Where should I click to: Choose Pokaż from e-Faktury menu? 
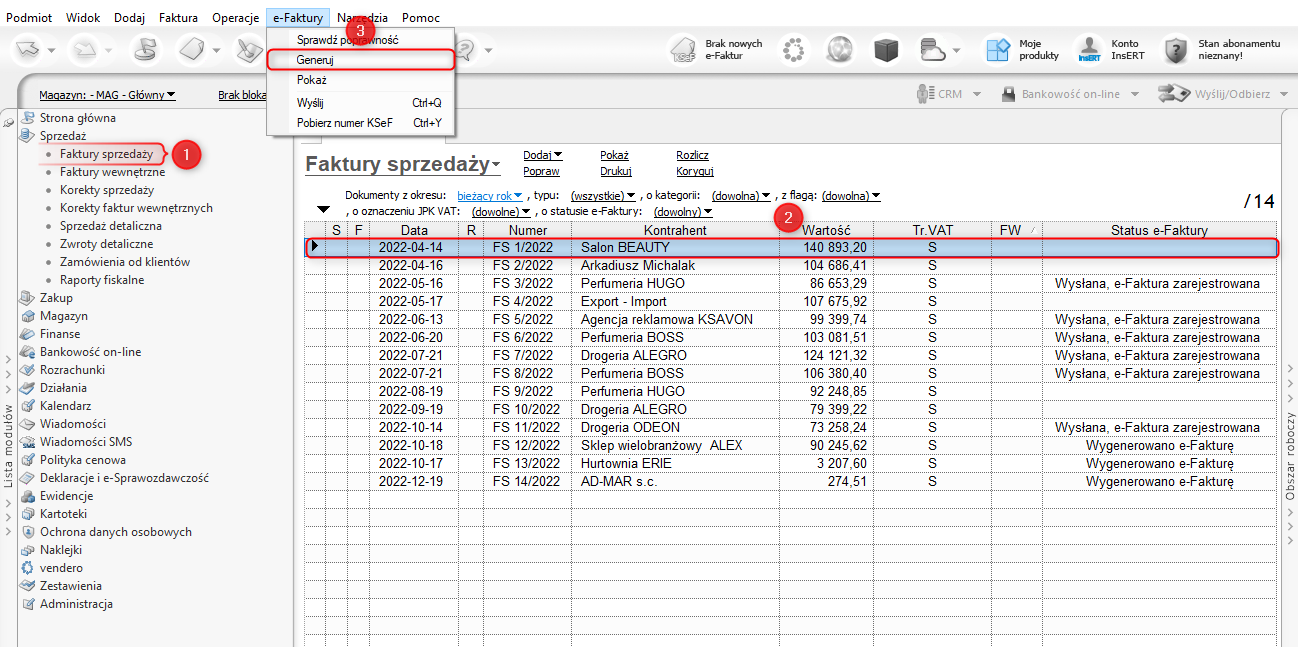(x=360, y=80)
